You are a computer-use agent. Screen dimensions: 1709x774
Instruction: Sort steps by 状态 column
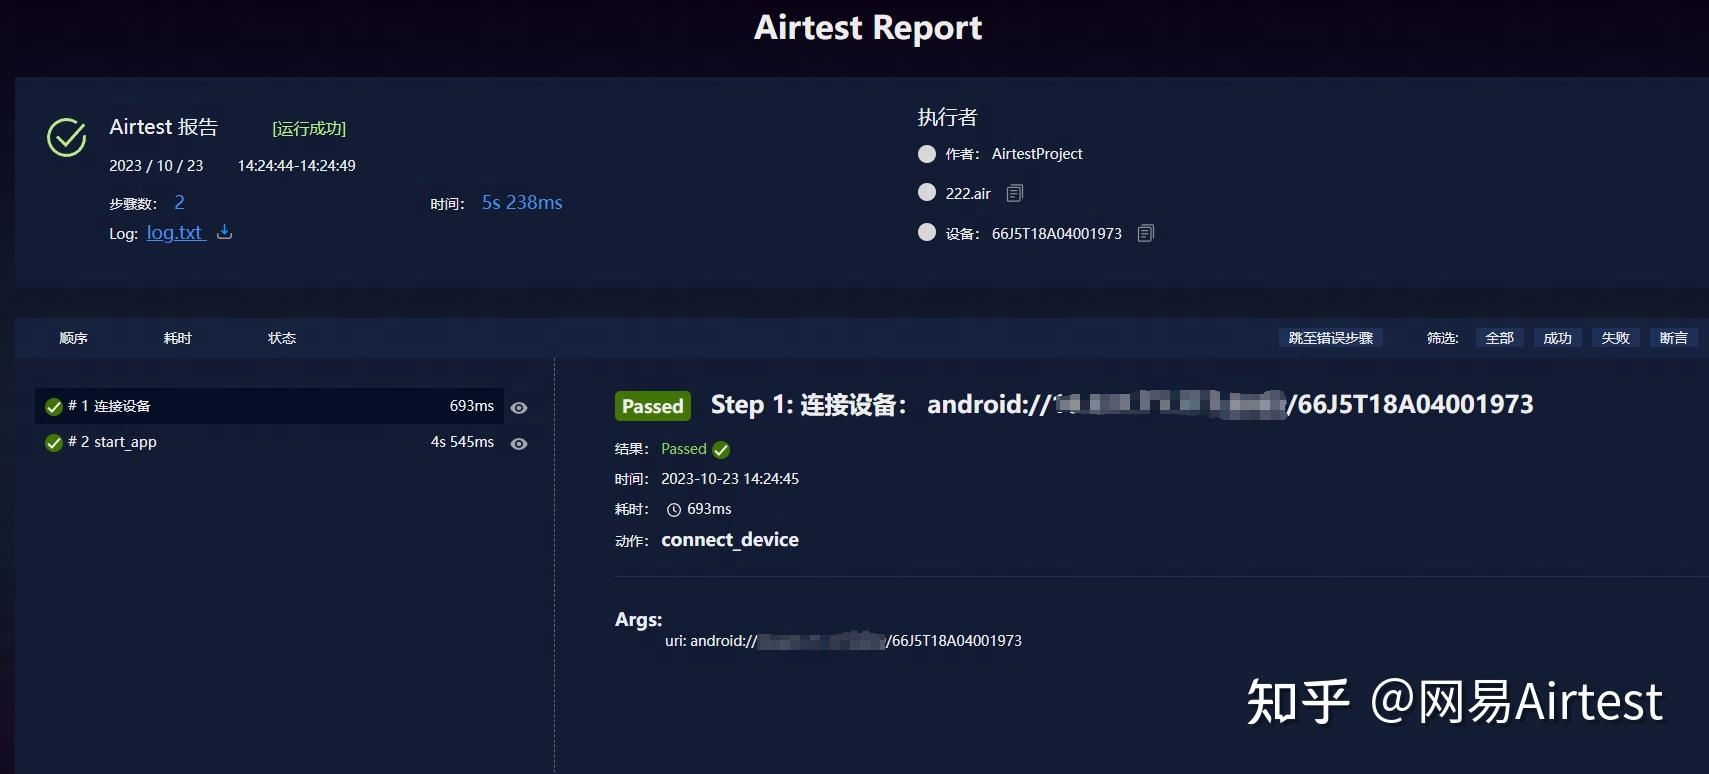click(x=282, y=338)
